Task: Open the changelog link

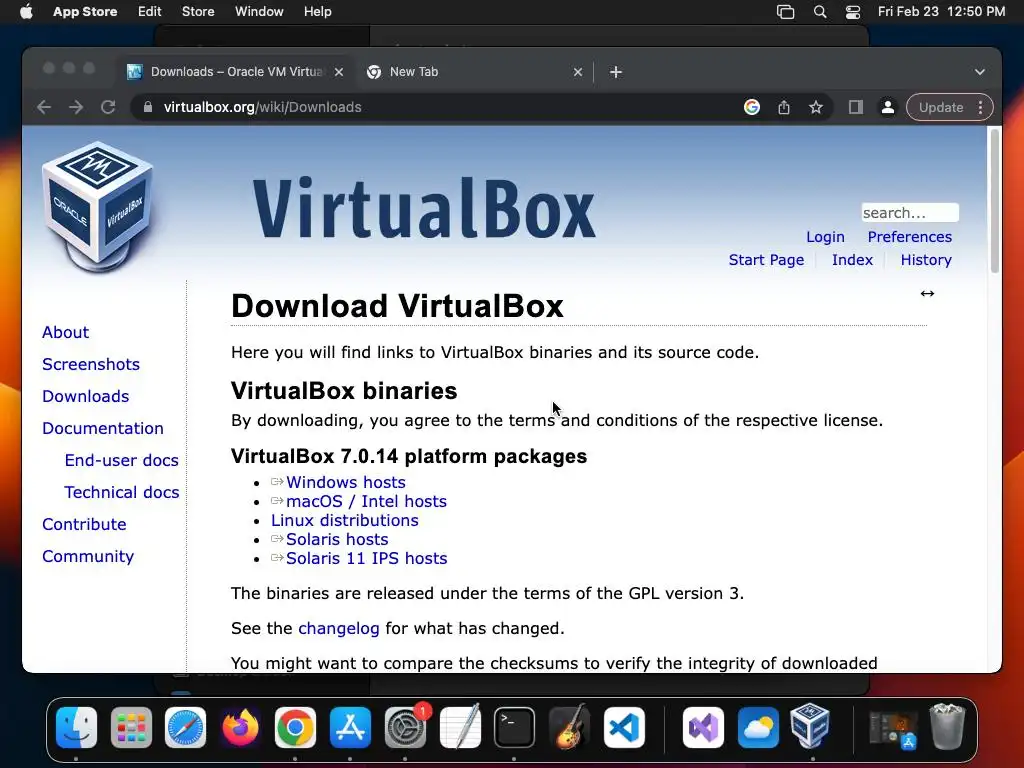Action: tap(338, 628)
